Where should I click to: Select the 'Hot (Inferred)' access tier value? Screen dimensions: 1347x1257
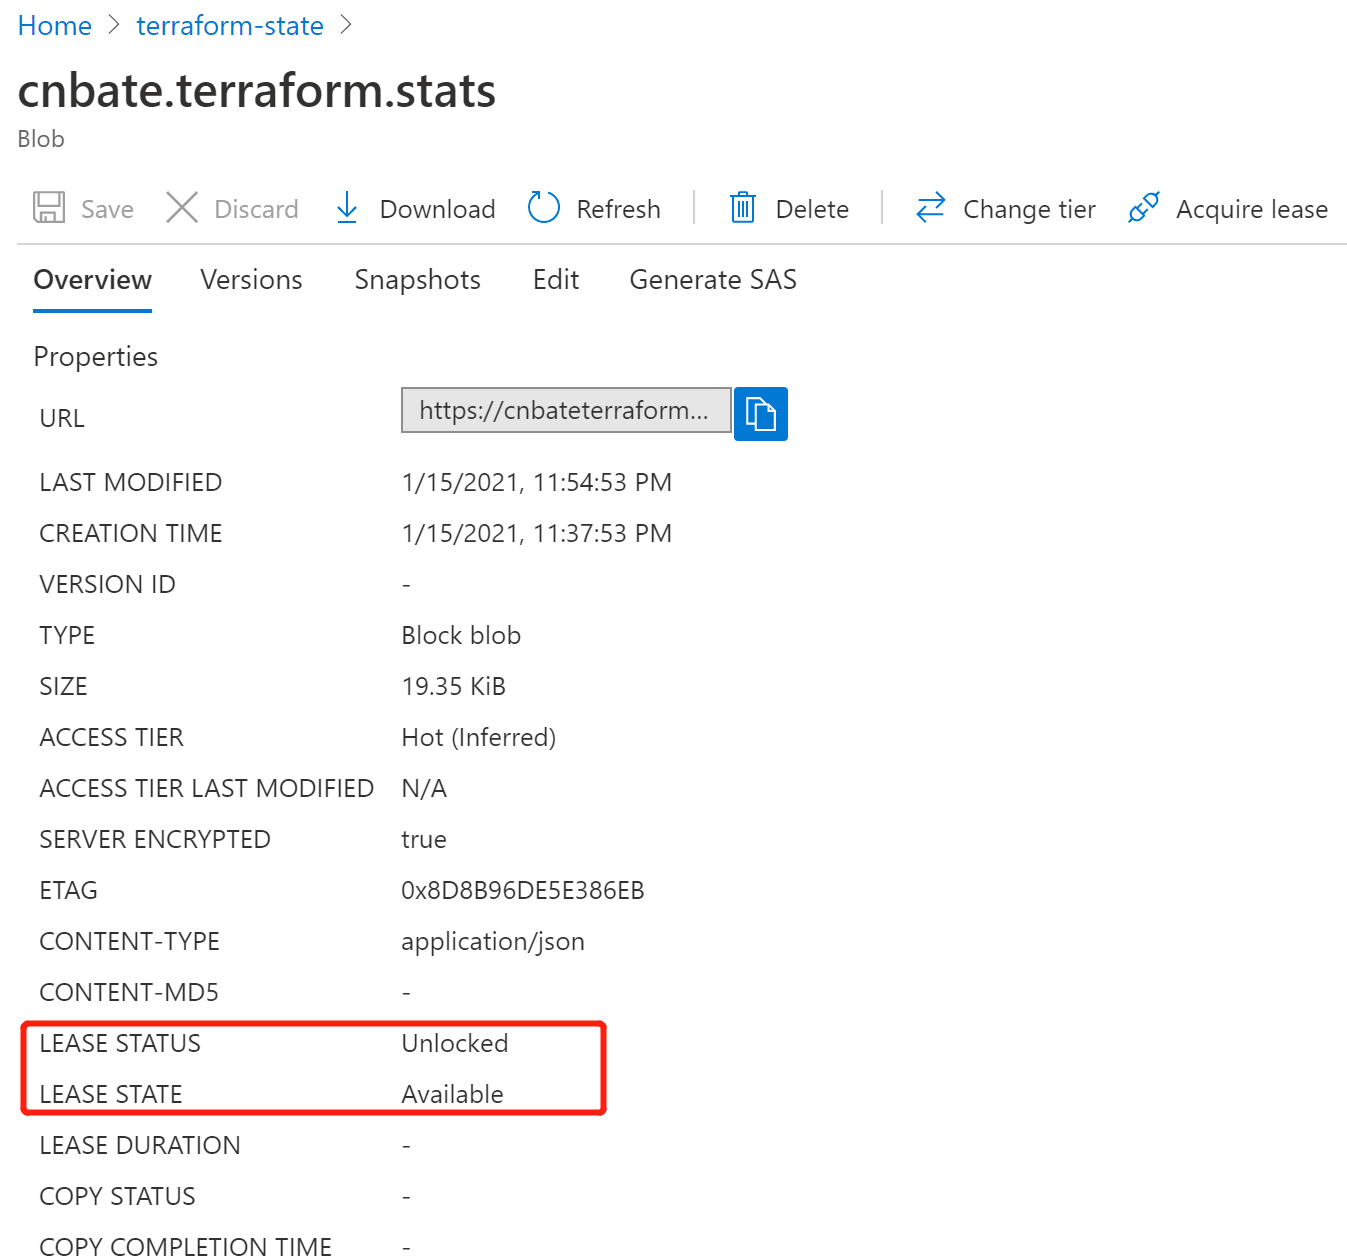(479, 738)
